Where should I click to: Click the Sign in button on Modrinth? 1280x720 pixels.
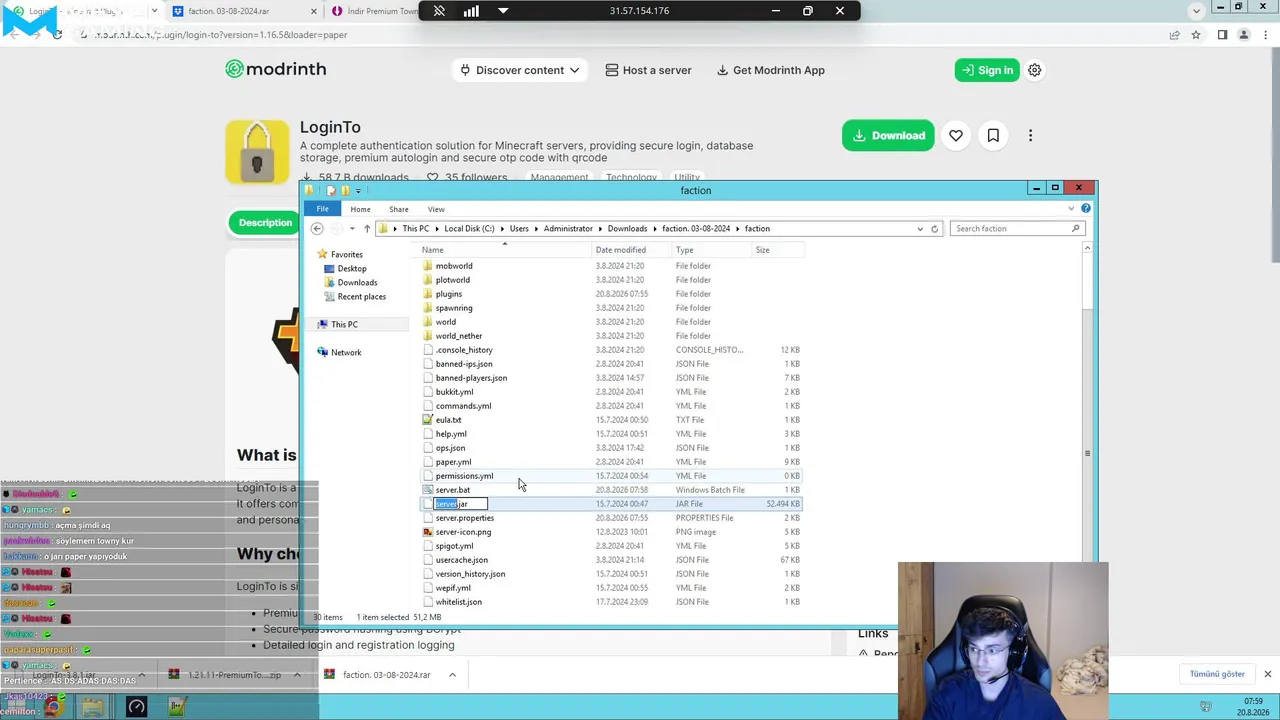click(x=987, y=70)
